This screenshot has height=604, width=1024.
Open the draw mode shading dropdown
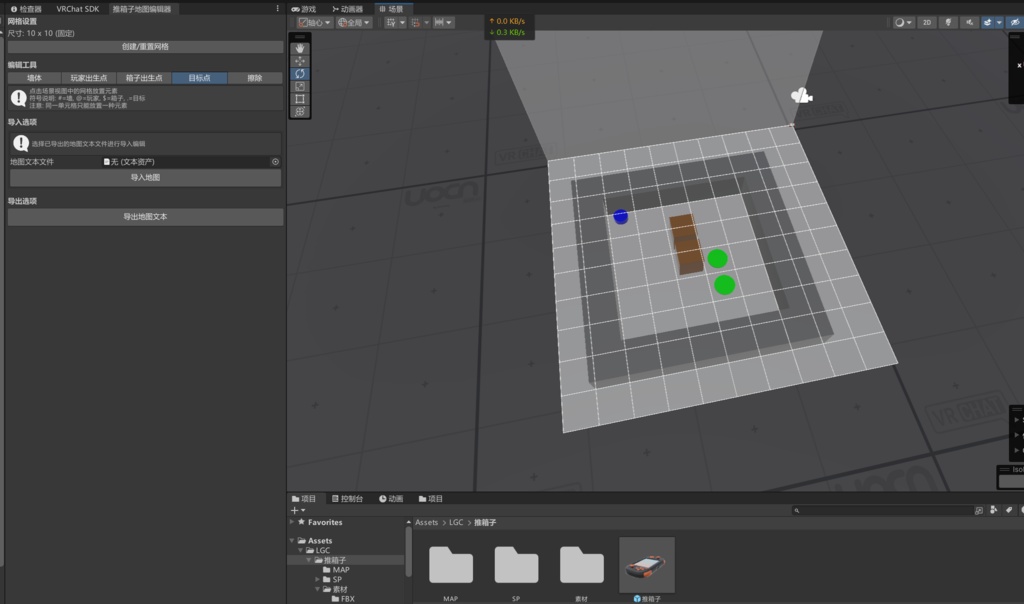(903, 22)
